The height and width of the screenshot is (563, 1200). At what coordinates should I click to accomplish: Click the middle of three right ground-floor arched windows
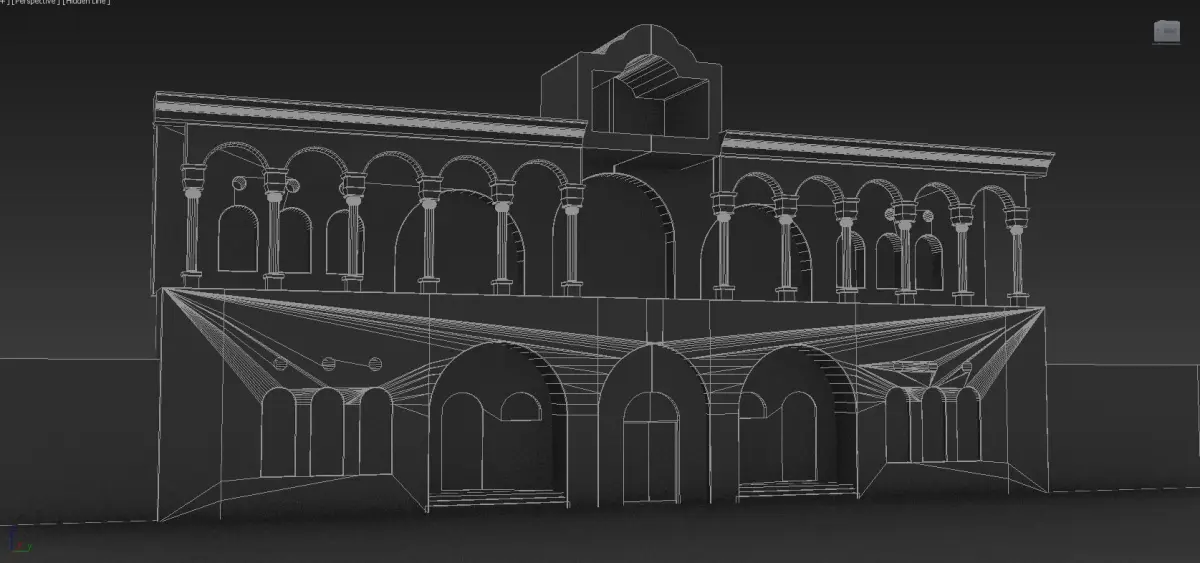point(934,425)
